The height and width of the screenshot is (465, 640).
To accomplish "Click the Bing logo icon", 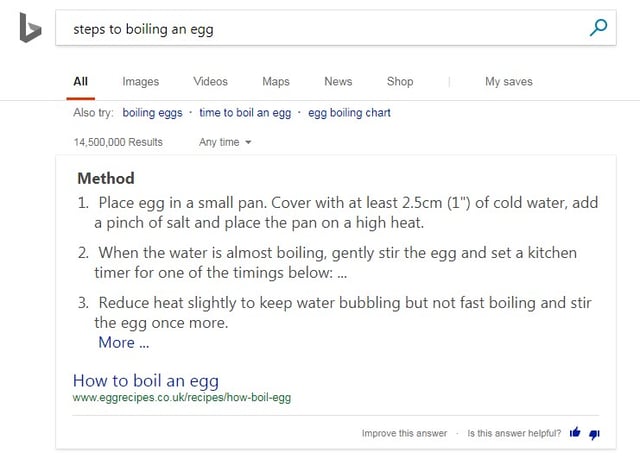I will click(30, 28).
